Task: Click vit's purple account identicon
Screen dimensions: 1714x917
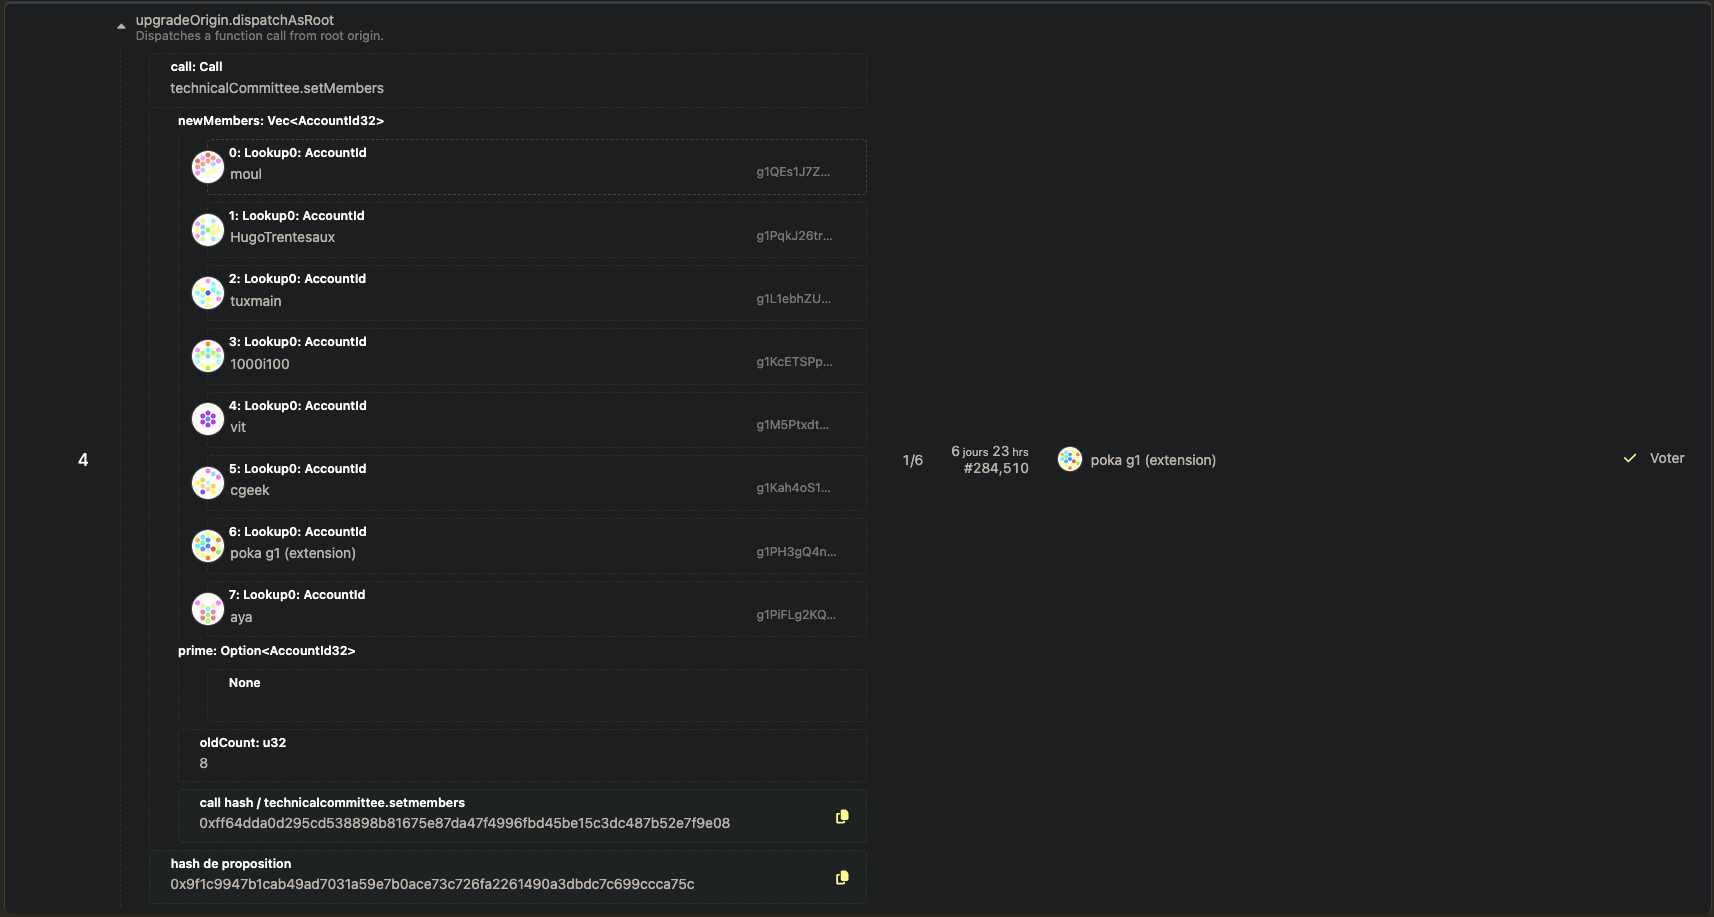Action: 208,419
